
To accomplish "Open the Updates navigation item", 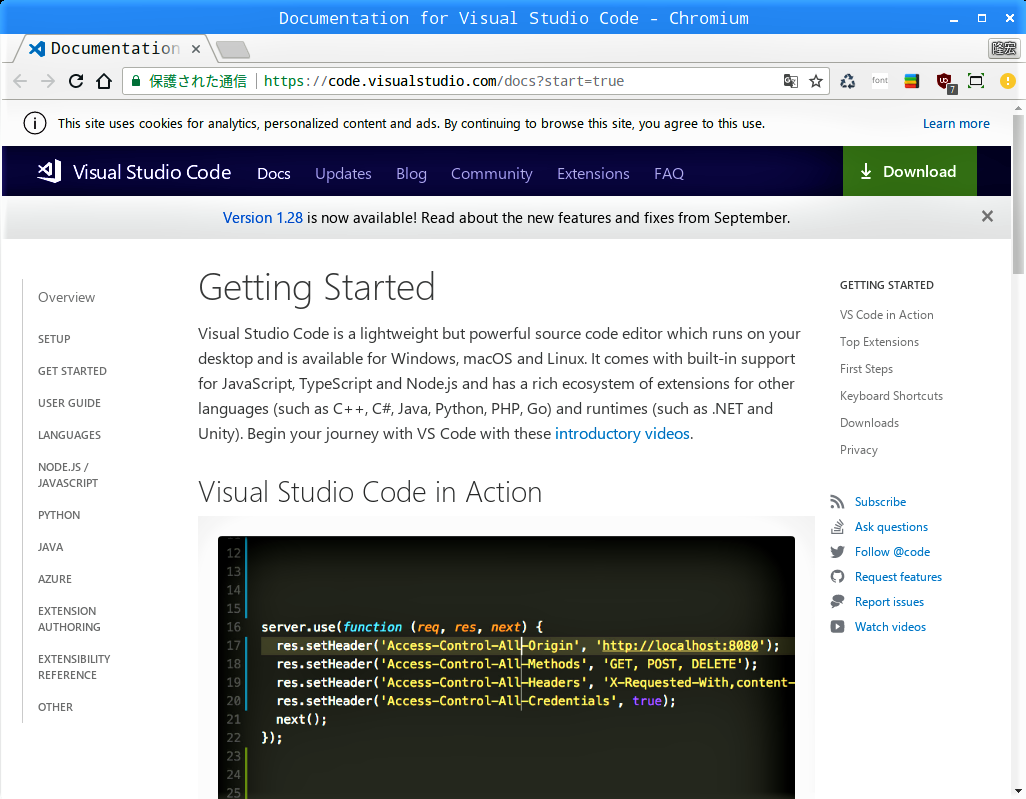I will (343, 173).
